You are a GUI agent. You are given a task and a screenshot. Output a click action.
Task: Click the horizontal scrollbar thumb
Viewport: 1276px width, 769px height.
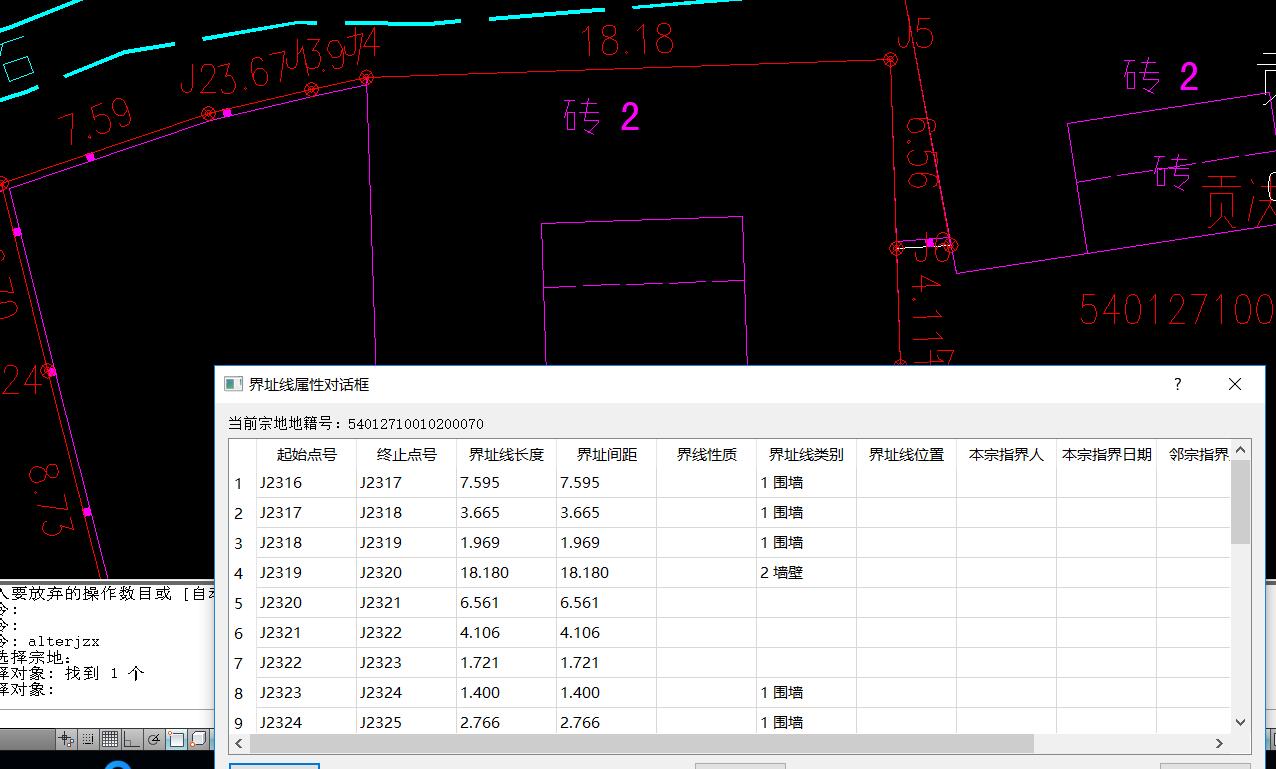click(x=641, y=743)
